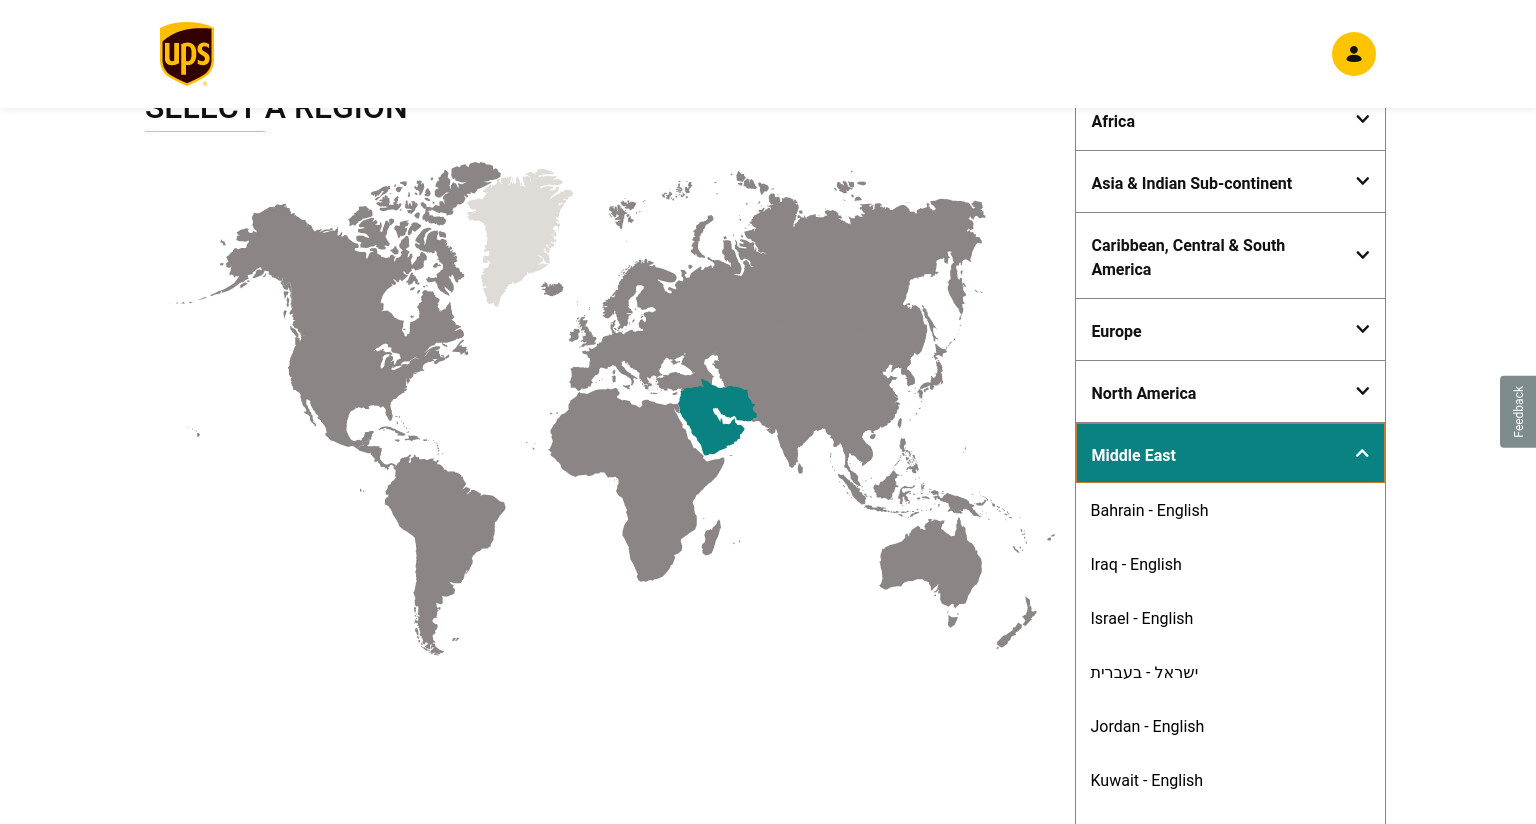This screenshot has height=824, width=1536.
Task: Click the UPS shield logo
Action: click(x=186, y=54)
